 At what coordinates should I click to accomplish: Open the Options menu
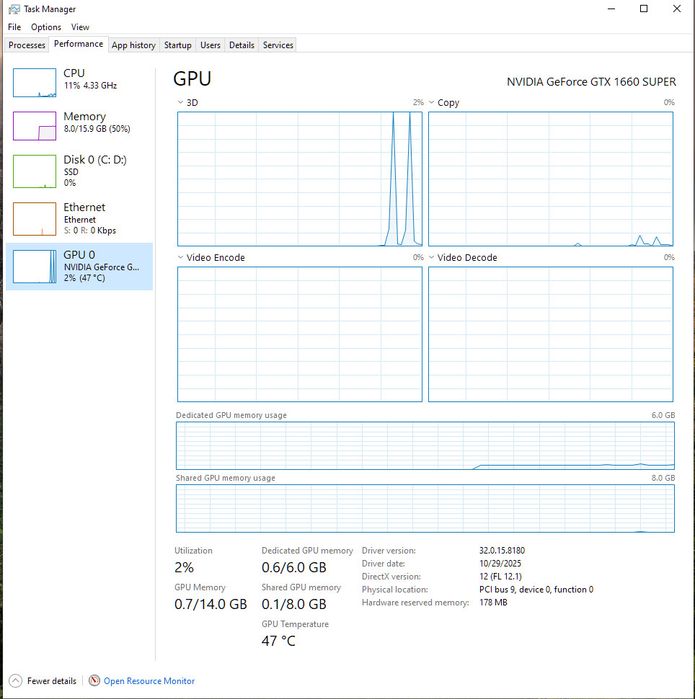click(46, 27)
